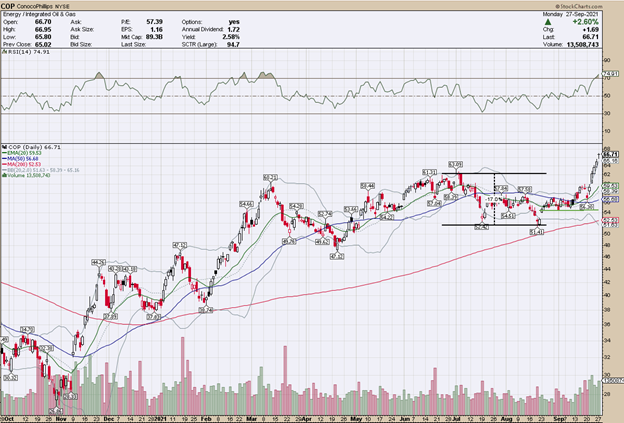Click the 30 level on RSI axis
This screenshot has height=423, width=624.
click(607, 113)
